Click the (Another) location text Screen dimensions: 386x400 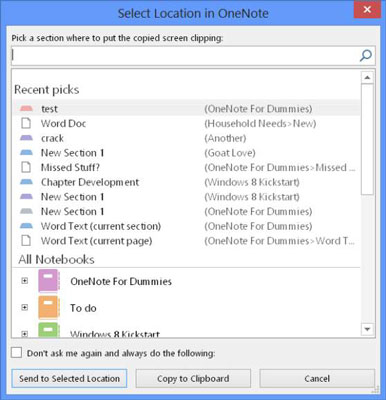(x=225, y=138)
